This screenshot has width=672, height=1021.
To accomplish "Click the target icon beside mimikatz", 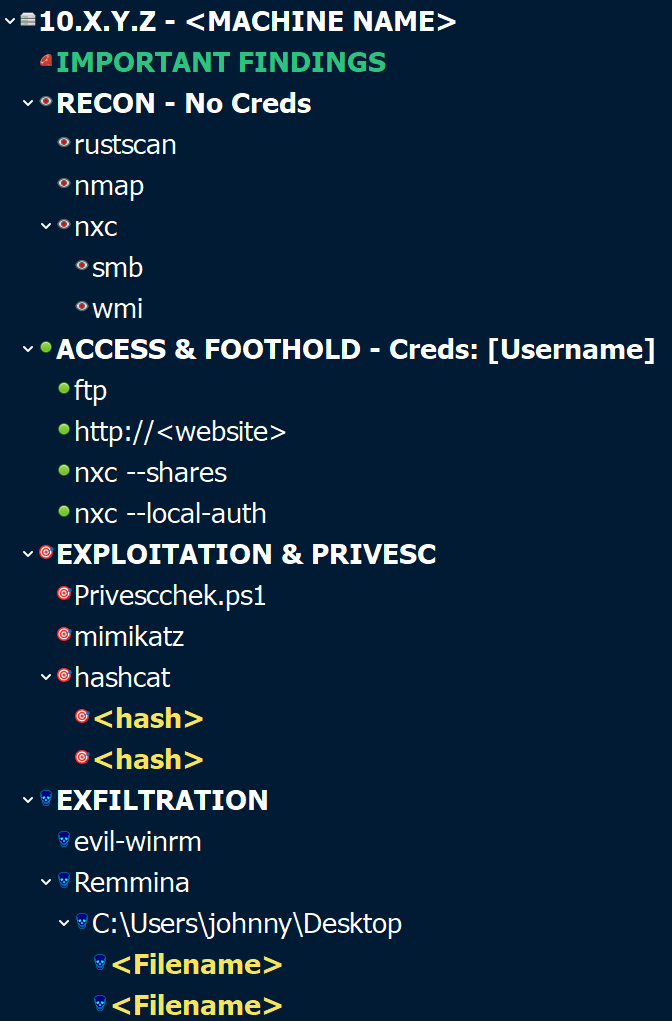I will click(x=64, y=636).
